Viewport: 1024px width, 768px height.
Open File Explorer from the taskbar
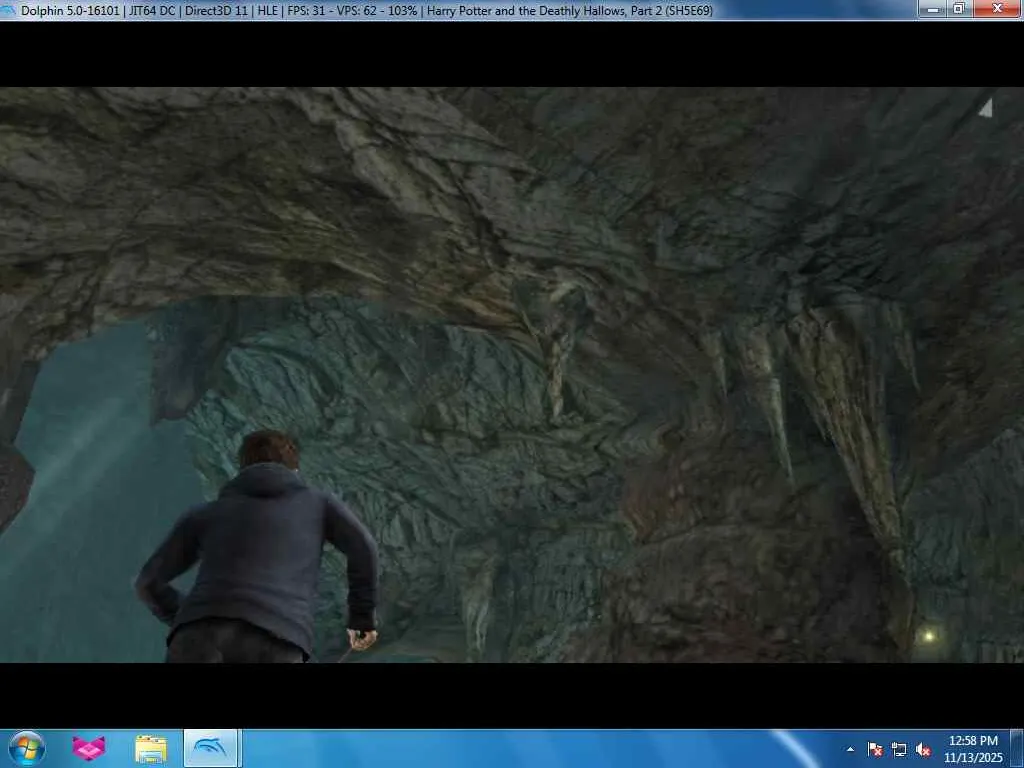(151, 748)
